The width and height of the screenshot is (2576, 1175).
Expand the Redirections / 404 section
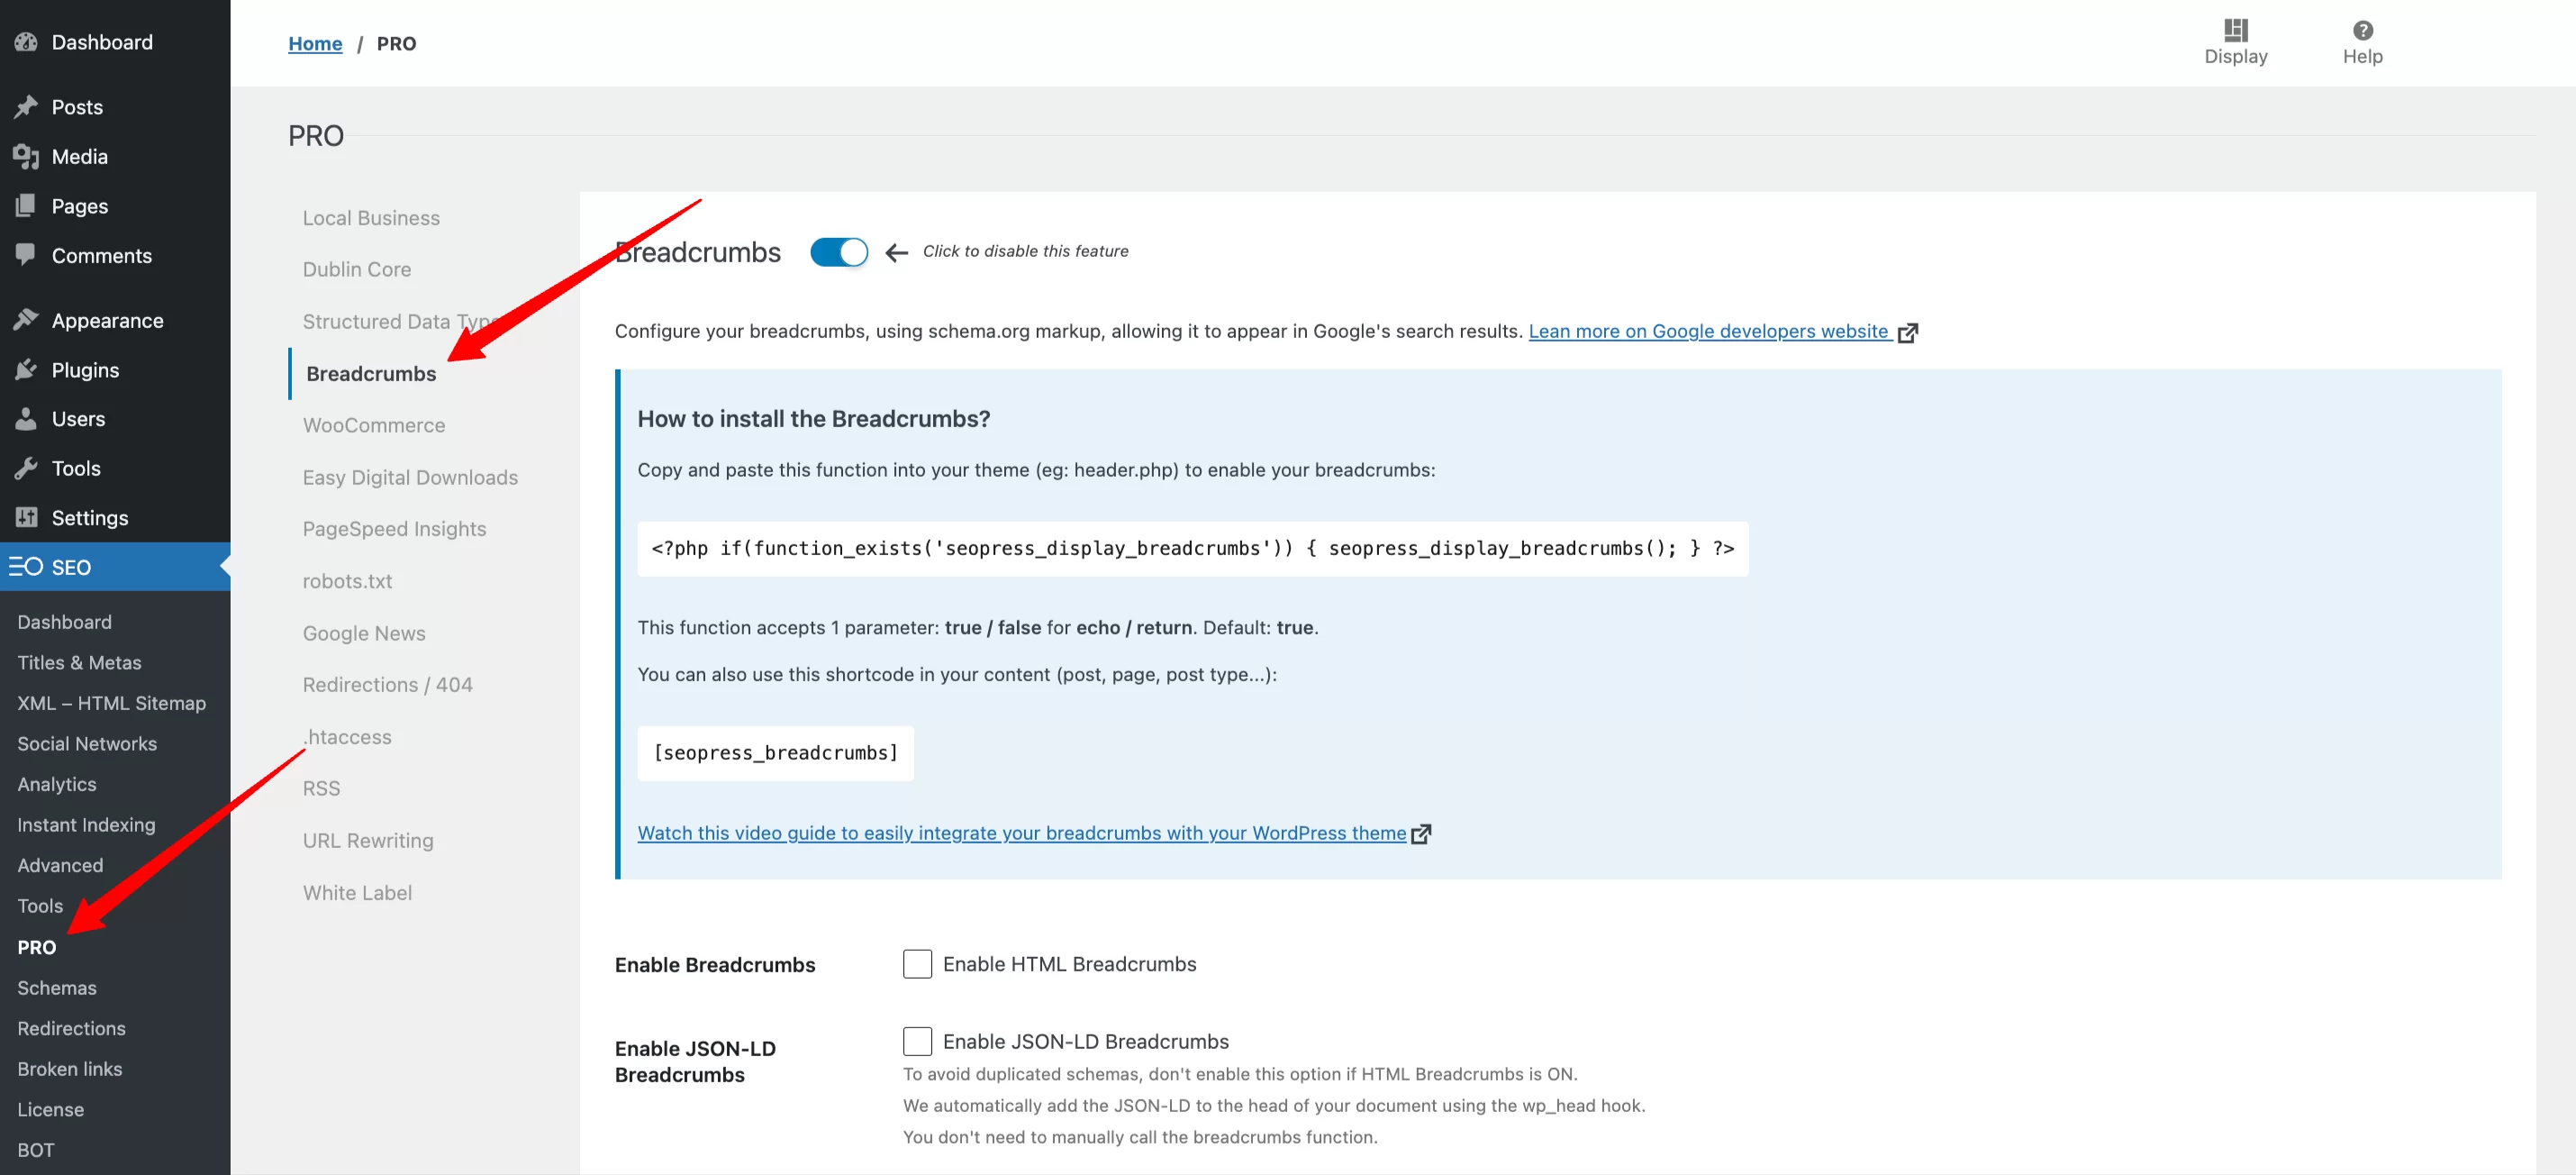pos(389,682)
